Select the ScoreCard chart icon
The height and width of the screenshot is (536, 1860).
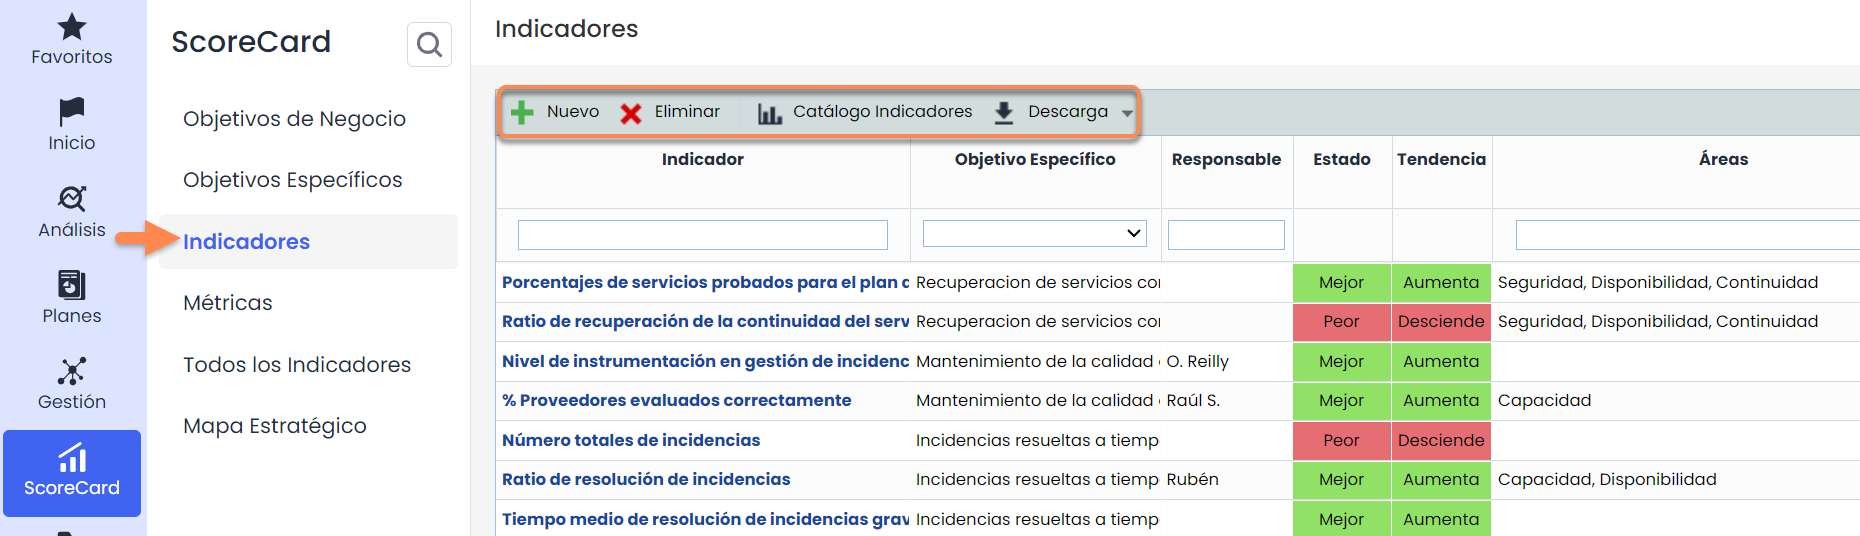tap(72, 459)
